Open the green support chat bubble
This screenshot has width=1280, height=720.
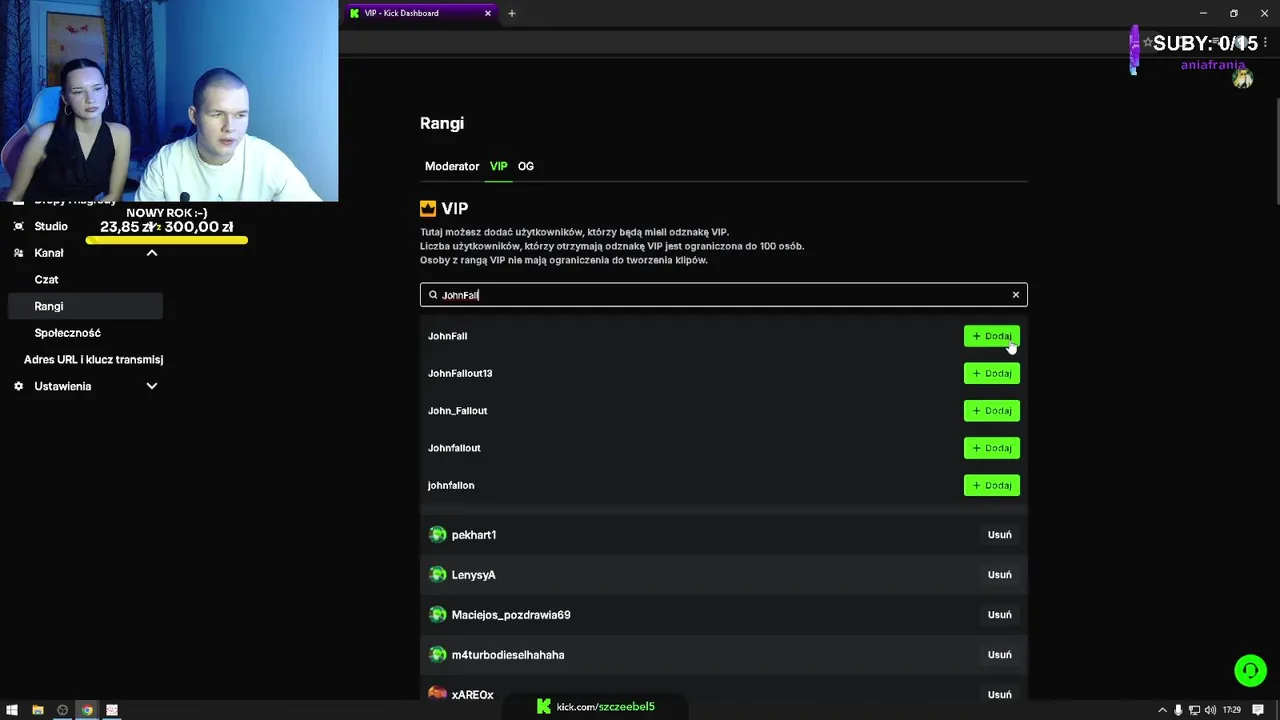click(1250, 671)
